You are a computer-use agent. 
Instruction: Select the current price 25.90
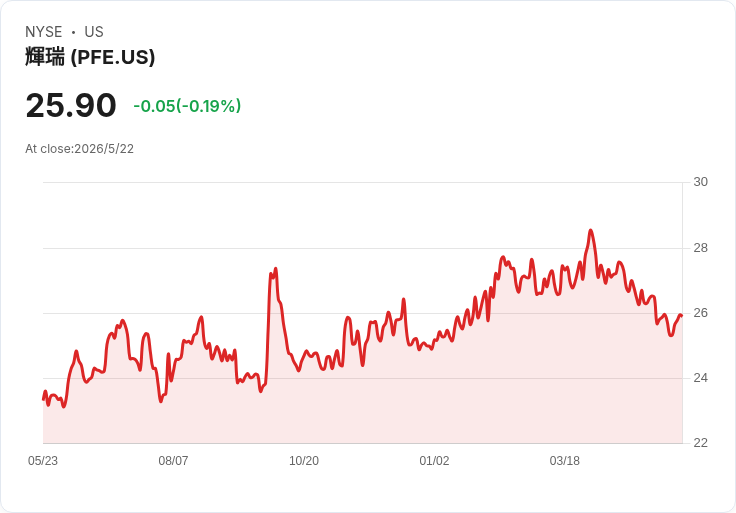coord(71,105)
